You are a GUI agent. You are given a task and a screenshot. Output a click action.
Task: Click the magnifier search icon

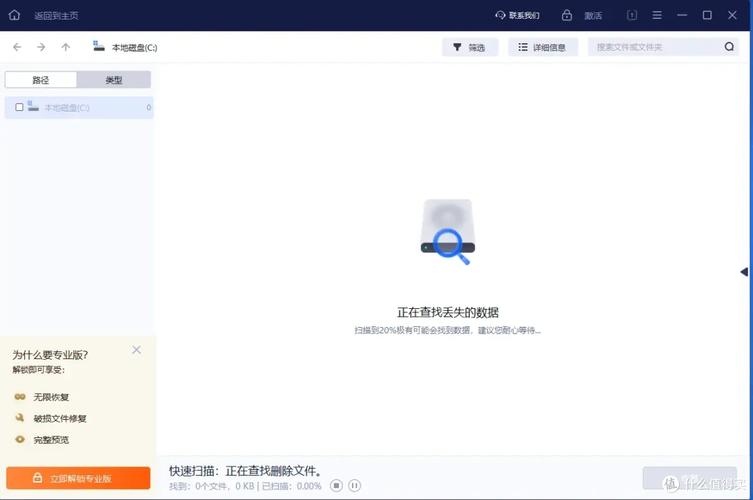point(729,47)
